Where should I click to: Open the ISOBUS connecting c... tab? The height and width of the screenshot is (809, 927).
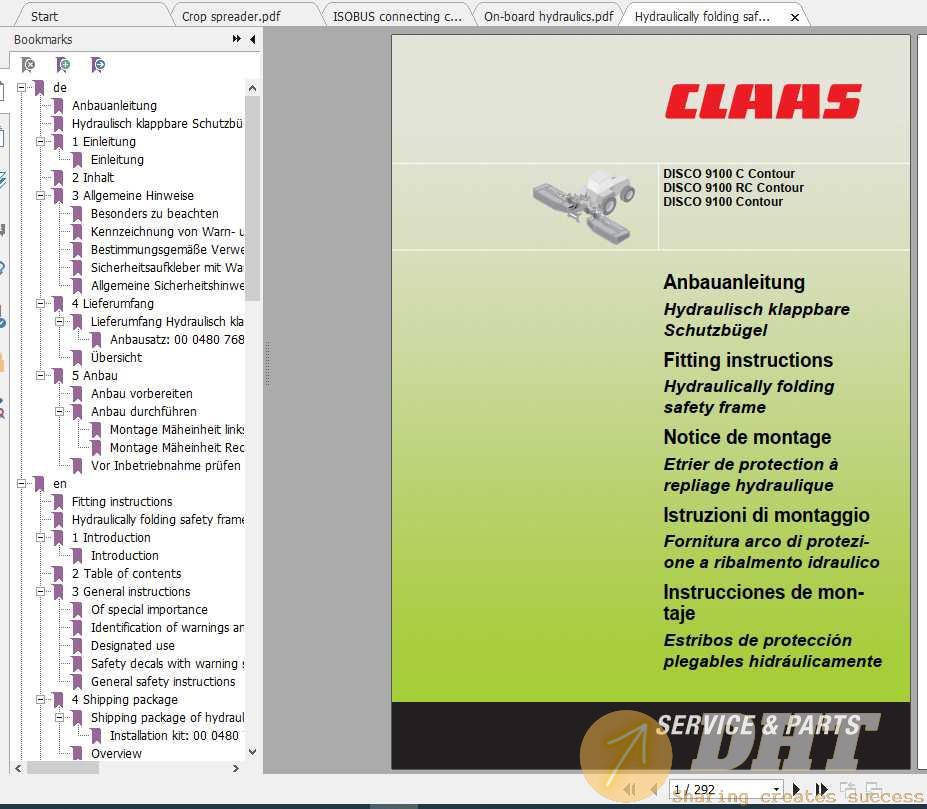[397, 17]
